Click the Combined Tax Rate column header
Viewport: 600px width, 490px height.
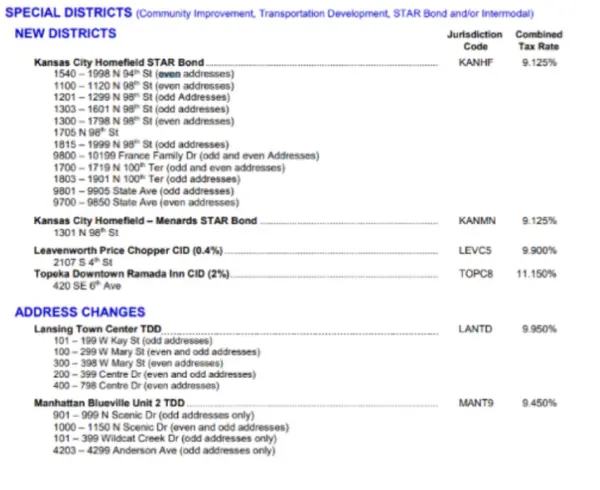tap(539, 40)
